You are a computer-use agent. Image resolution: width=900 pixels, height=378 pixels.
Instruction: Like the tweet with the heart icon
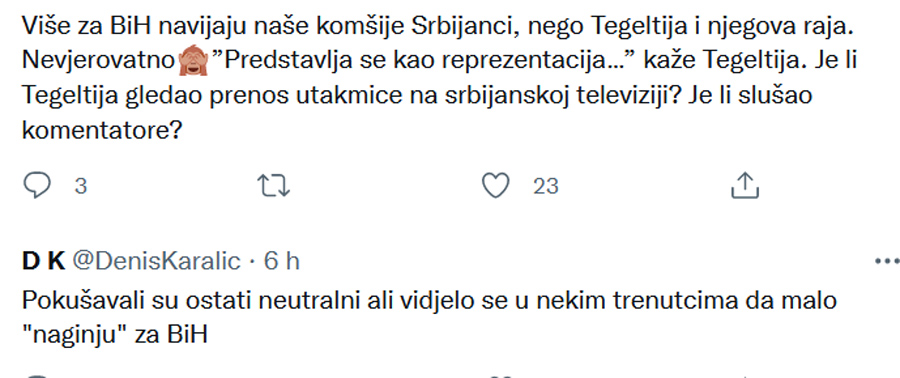pyautogui.click(x=495, y=186)
